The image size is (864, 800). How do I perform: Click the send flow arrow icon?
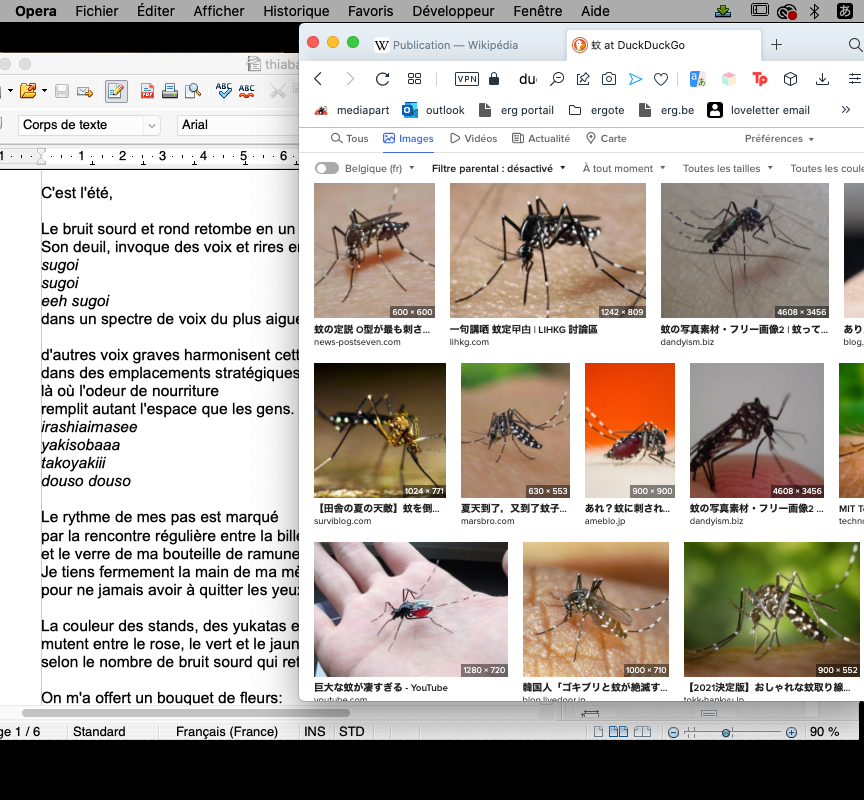pyautogui.click(x=635, y=79)
